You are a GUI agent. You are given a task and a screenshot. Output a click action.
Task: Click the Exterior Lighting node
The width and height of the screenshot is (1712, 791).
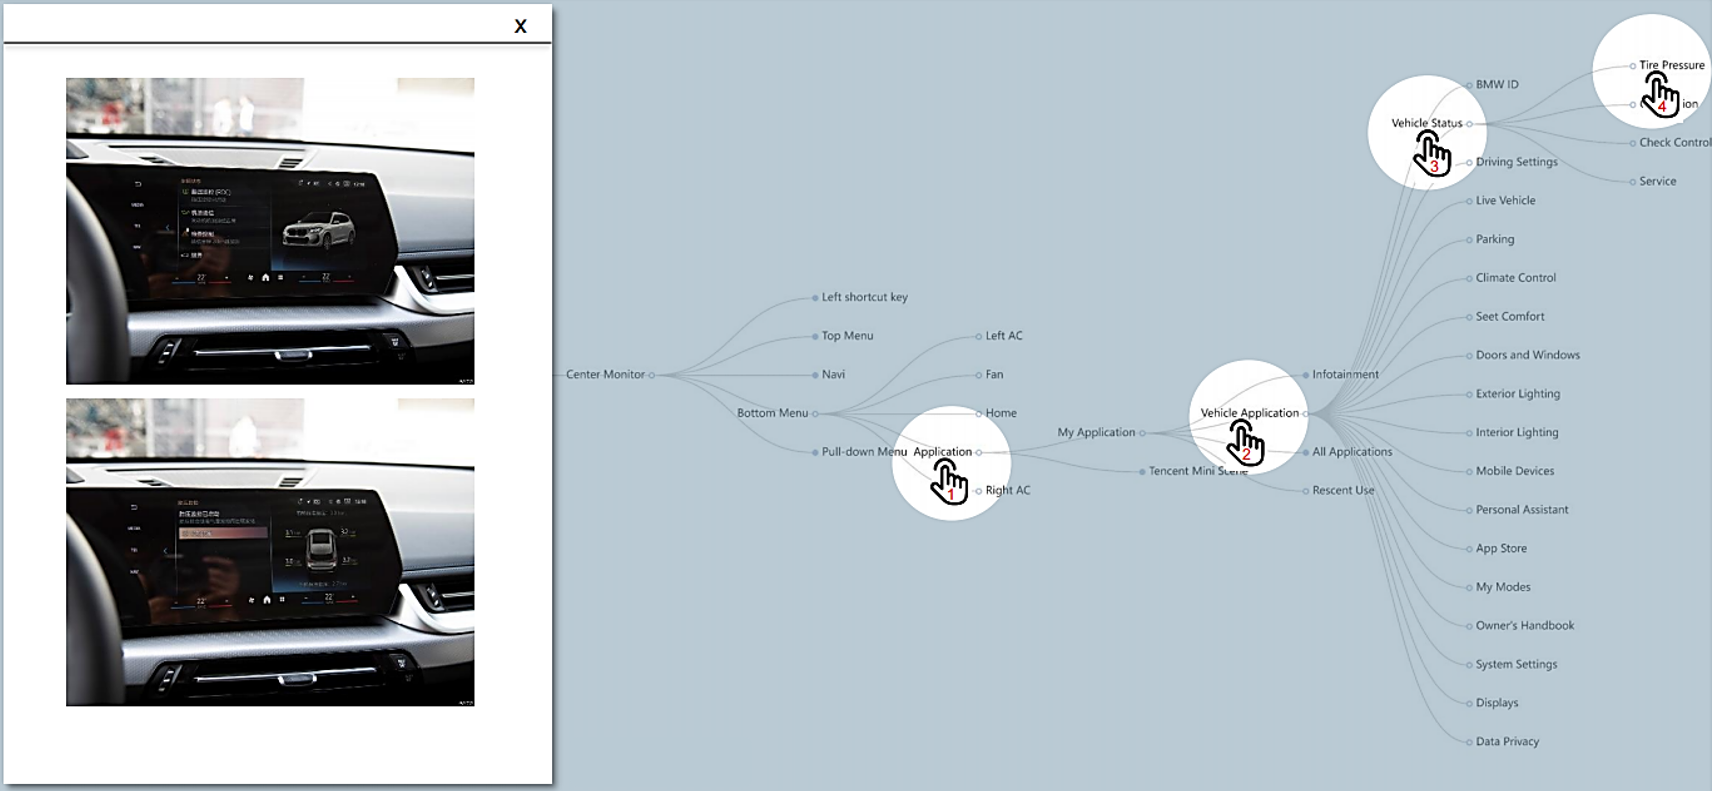(1517, 394)
